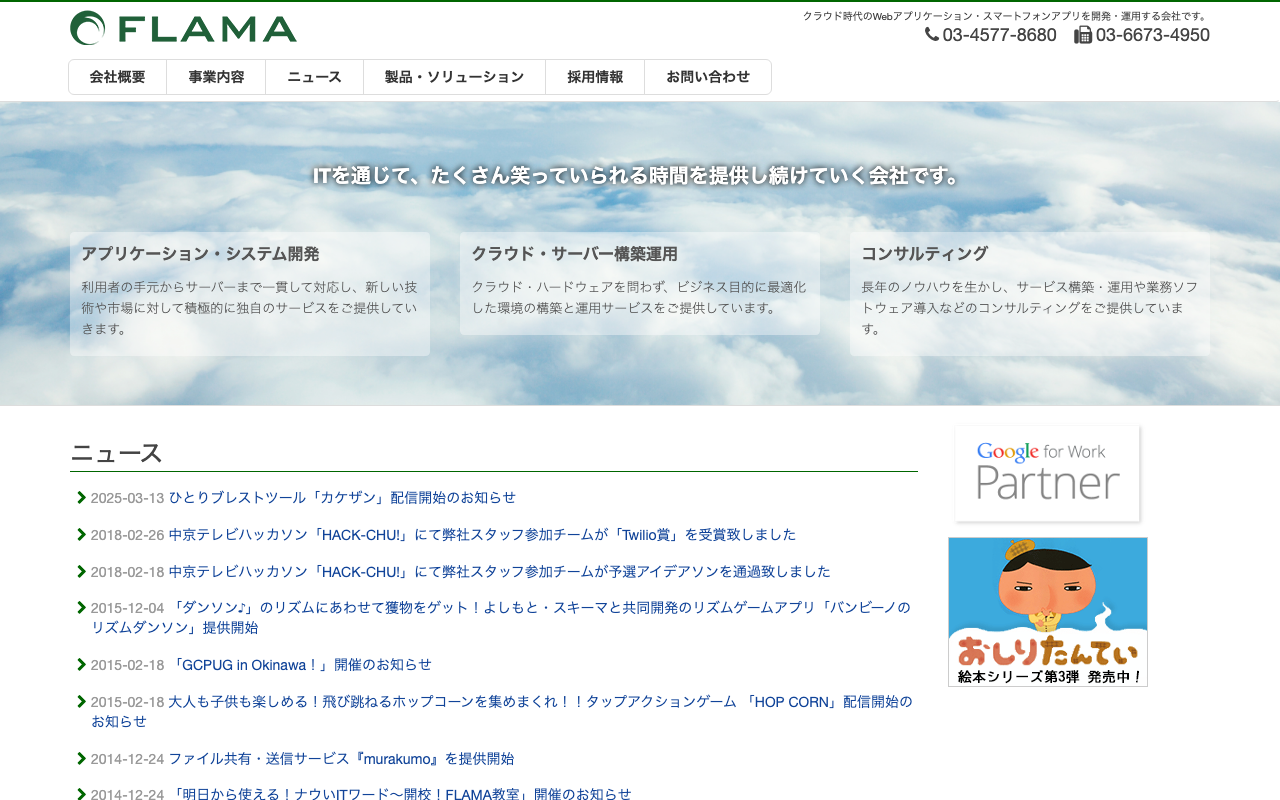This screenshot has width=1280, height=800.
Task: Click the date 2015-12-04
Action: 127,608
